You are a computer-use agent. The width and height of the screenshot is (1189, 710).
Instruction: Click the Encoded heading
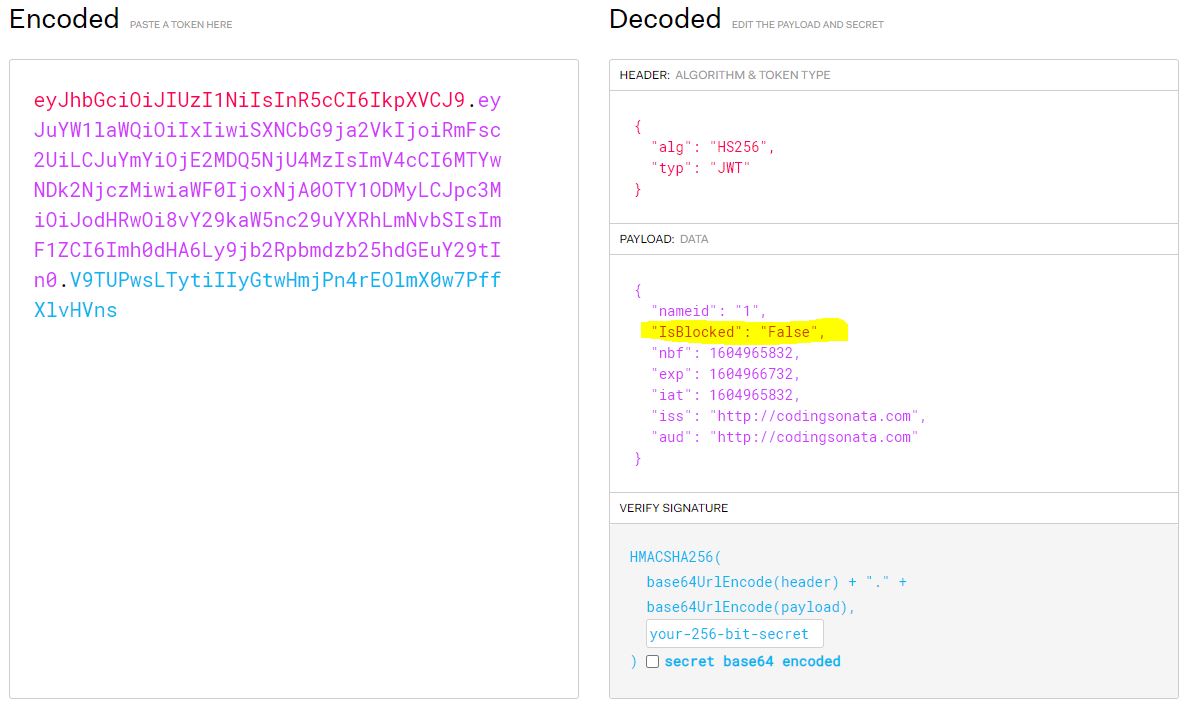click(x=63, y=18)
